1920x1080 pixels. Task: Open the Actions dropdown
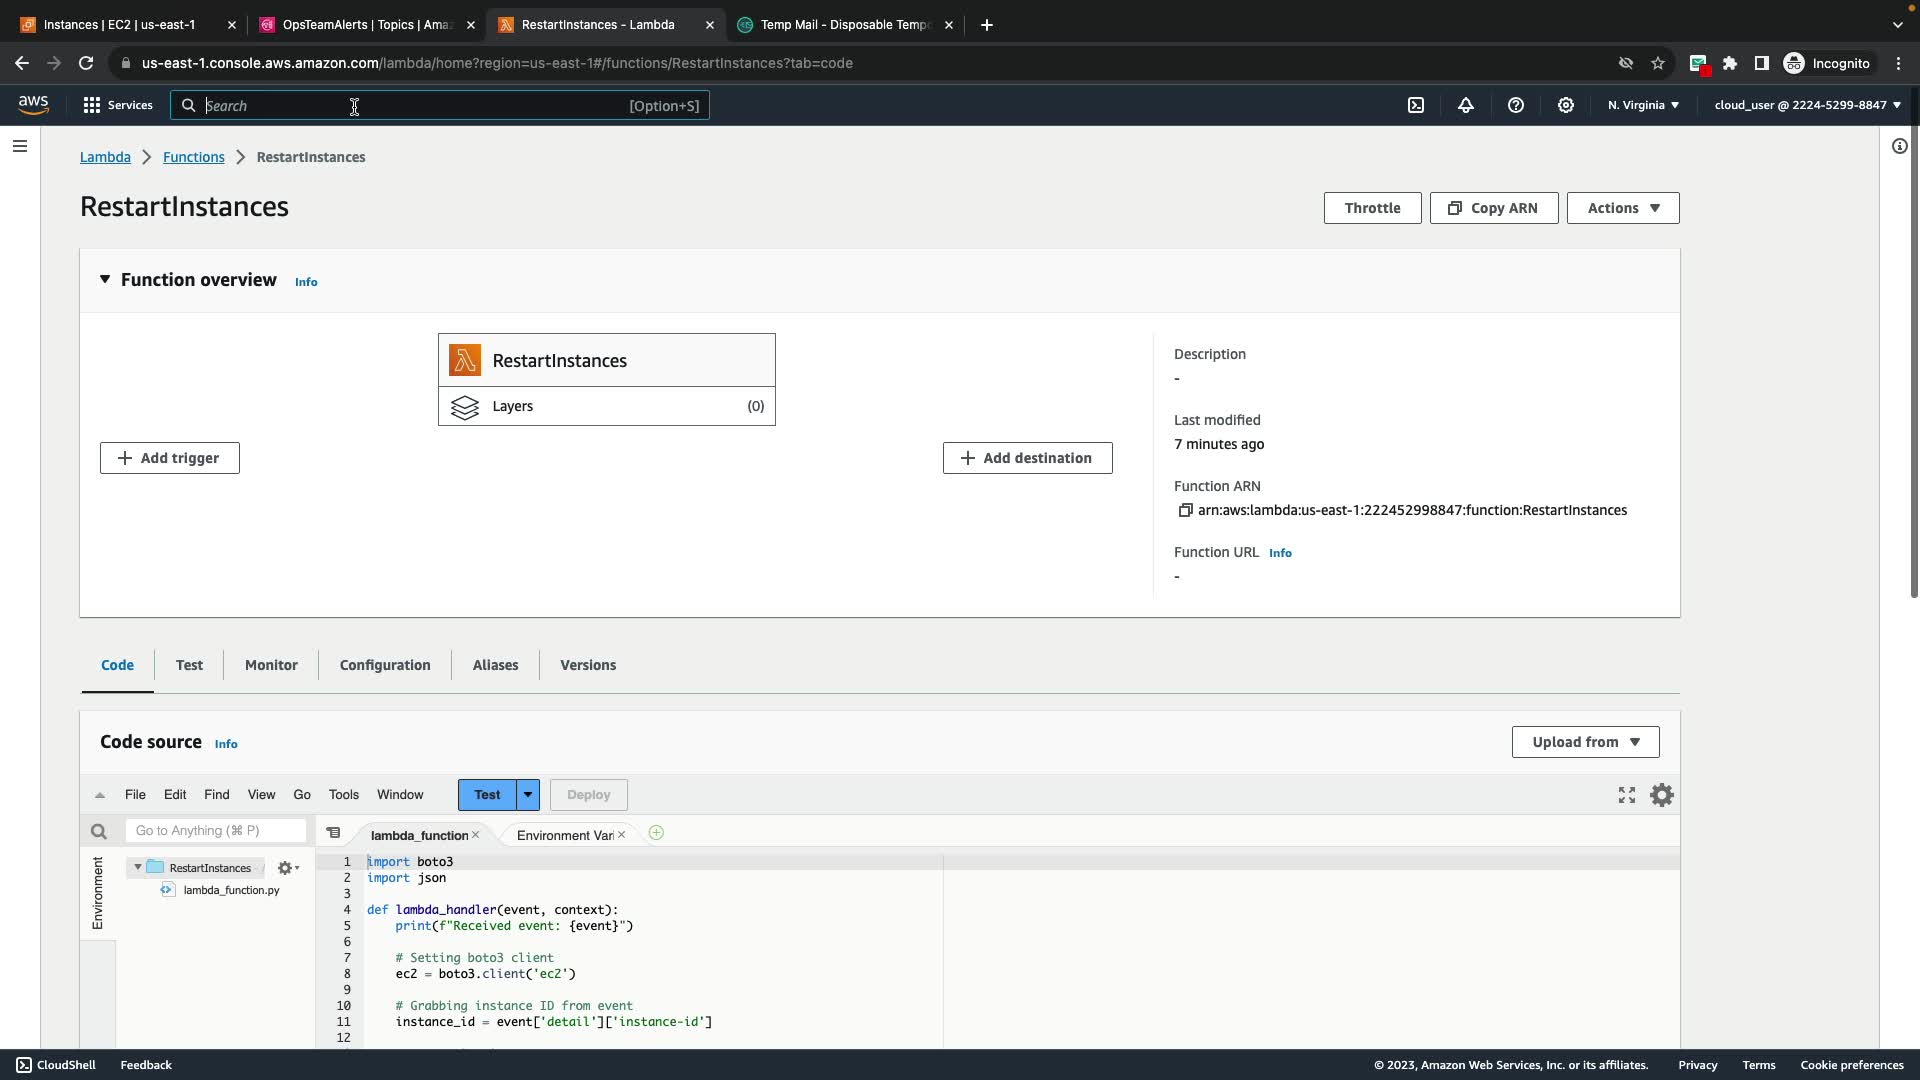click(x=1622, y=208)
